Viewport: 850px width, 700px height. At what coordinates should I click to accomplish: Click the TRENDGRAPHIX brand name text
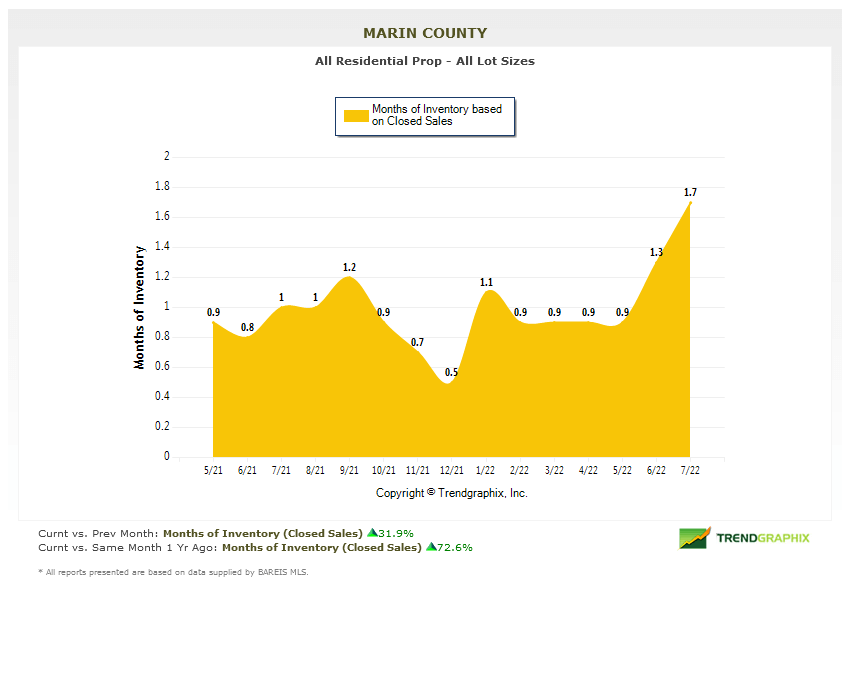[x=763, y=538]
